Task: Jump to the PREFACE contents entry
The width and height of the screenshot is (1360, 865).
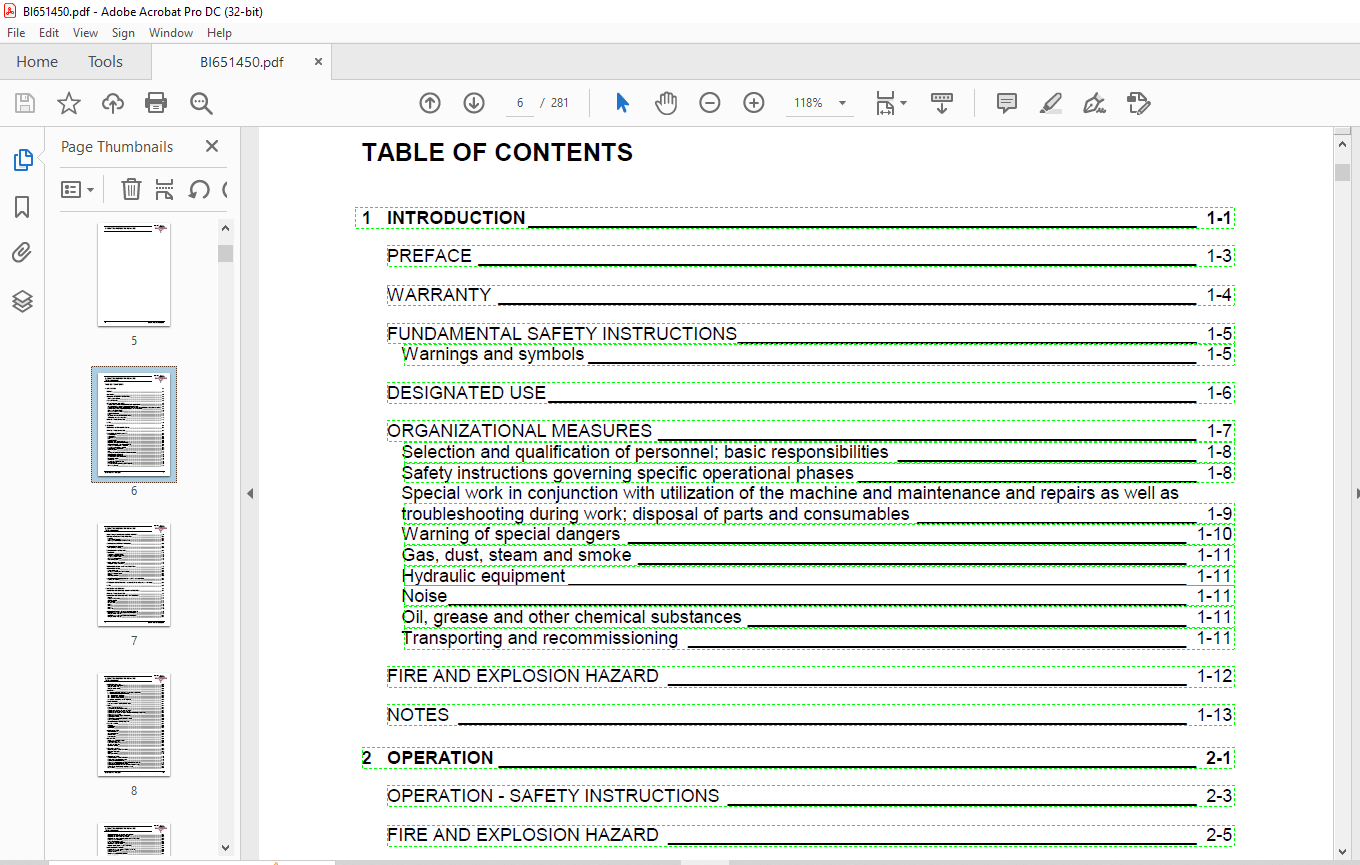Action: click(811, 256)
